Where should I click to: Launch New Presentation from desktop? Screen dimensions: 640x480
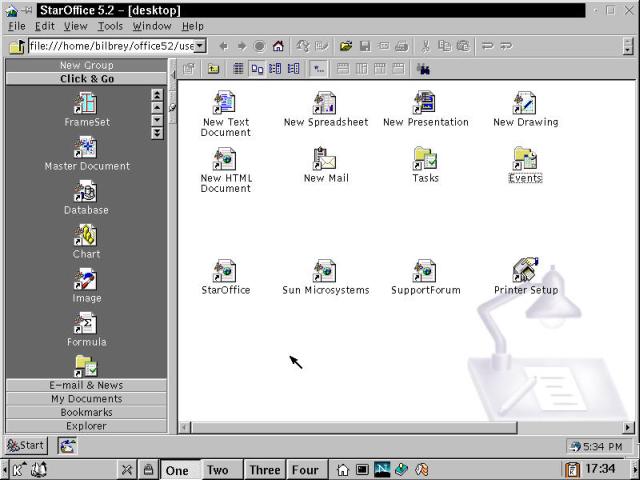[424, 102]
